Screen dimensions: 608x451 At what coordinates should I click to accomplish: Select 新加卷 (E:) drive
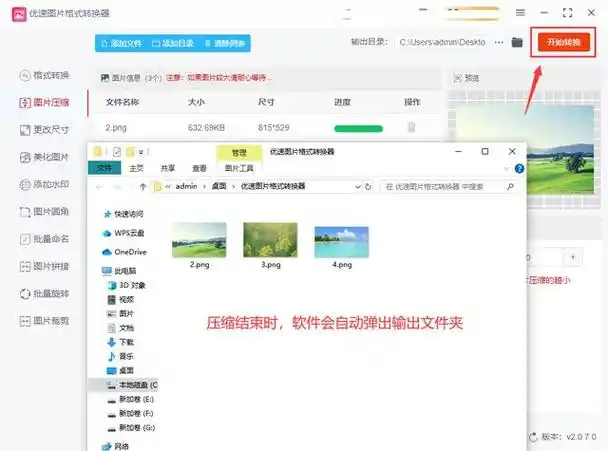click(x=131, y=399)
